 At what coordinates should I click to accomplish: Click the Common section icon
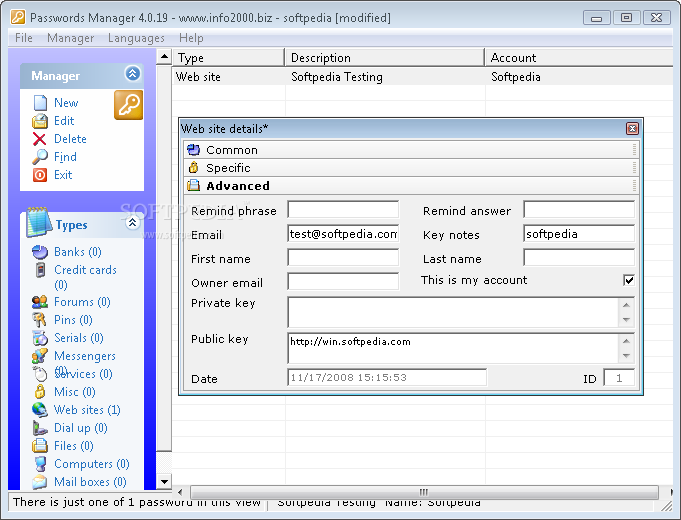pos(194,150)
